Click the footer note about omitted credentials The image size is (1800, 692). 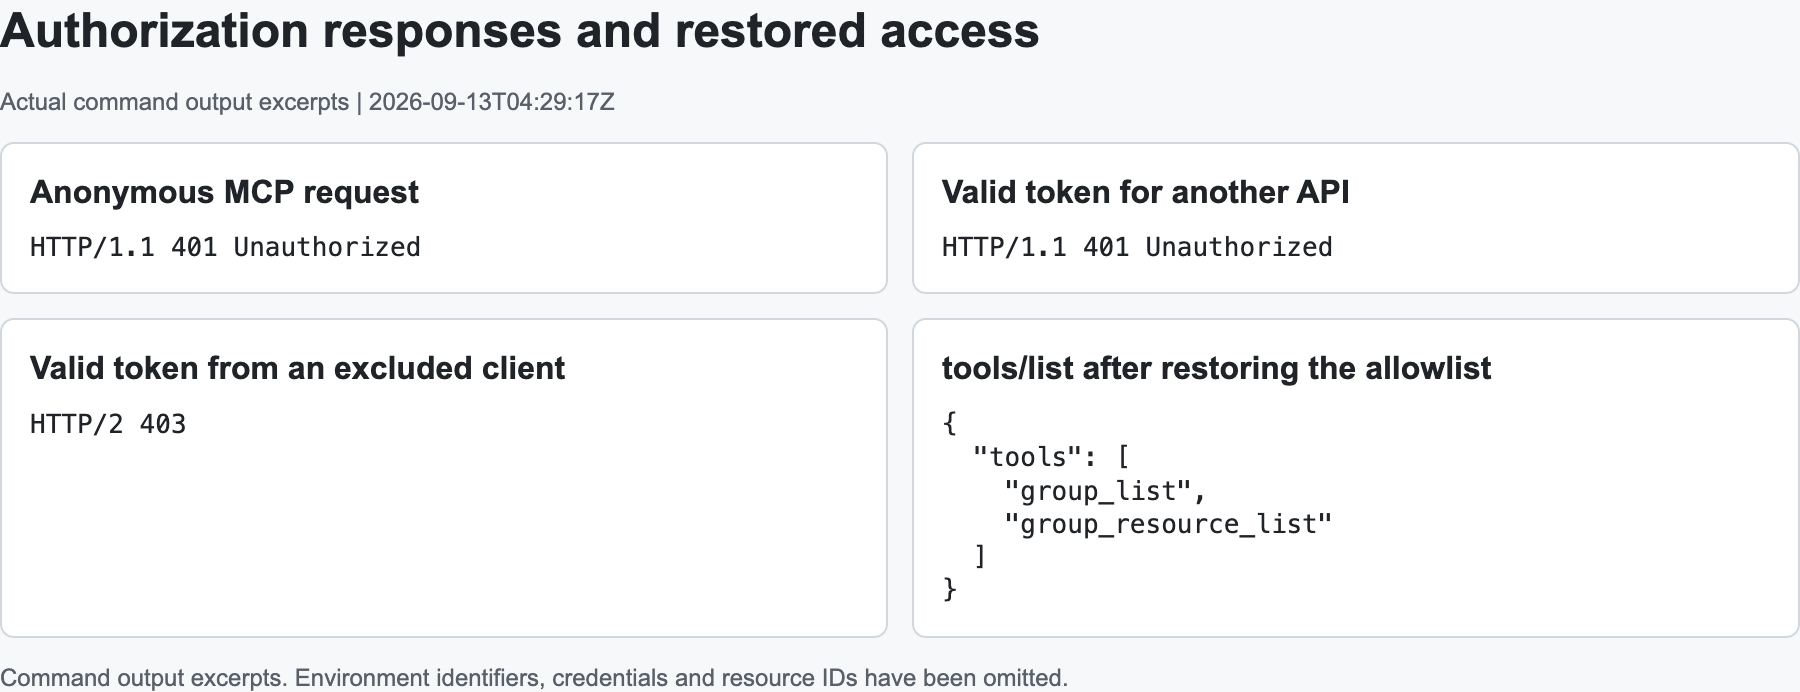coord(534,678)
